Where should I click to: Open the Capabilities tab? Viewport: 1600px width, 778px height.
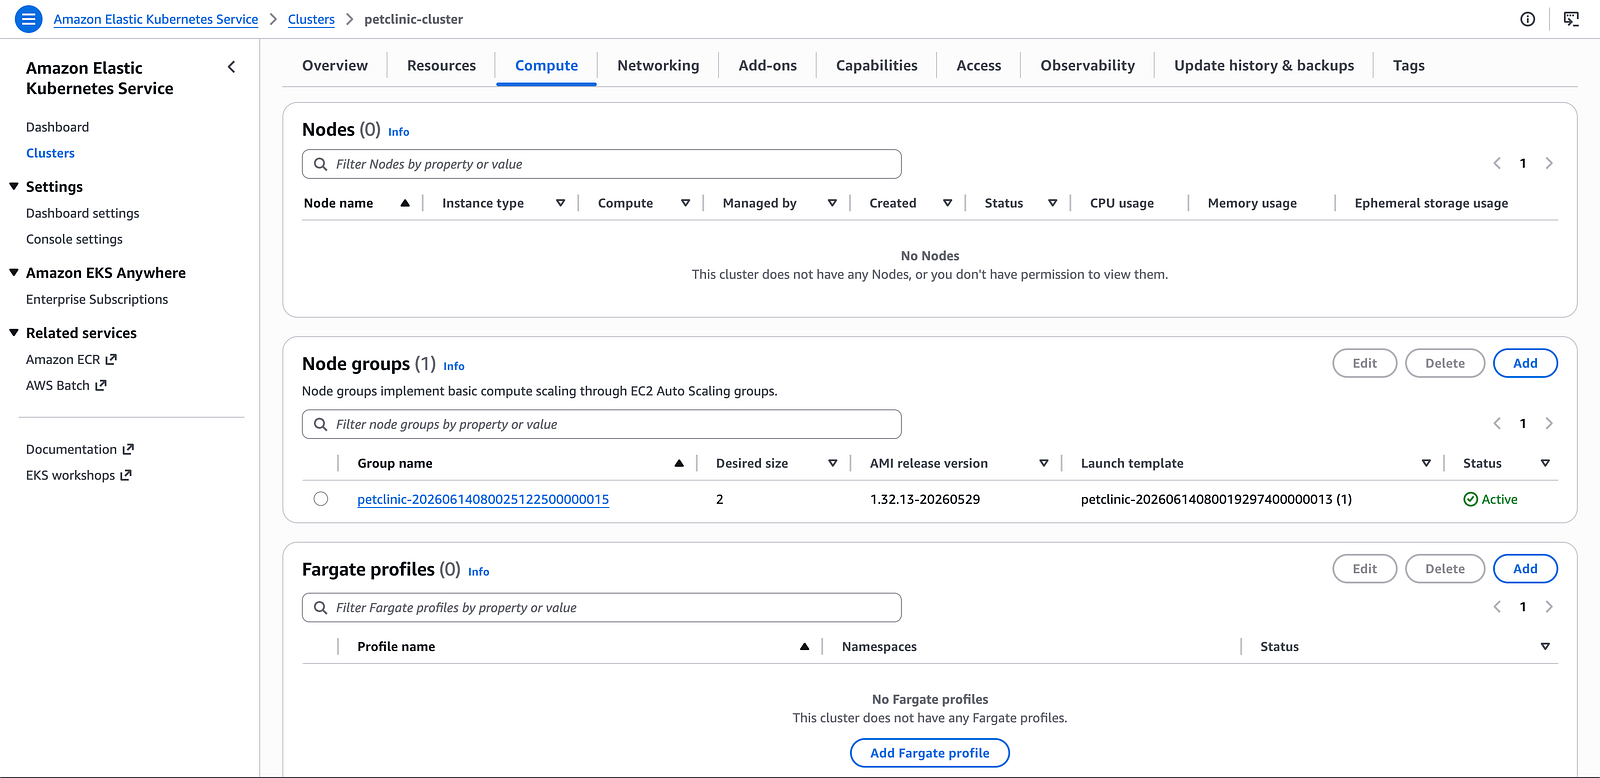(x=877, y=65)
